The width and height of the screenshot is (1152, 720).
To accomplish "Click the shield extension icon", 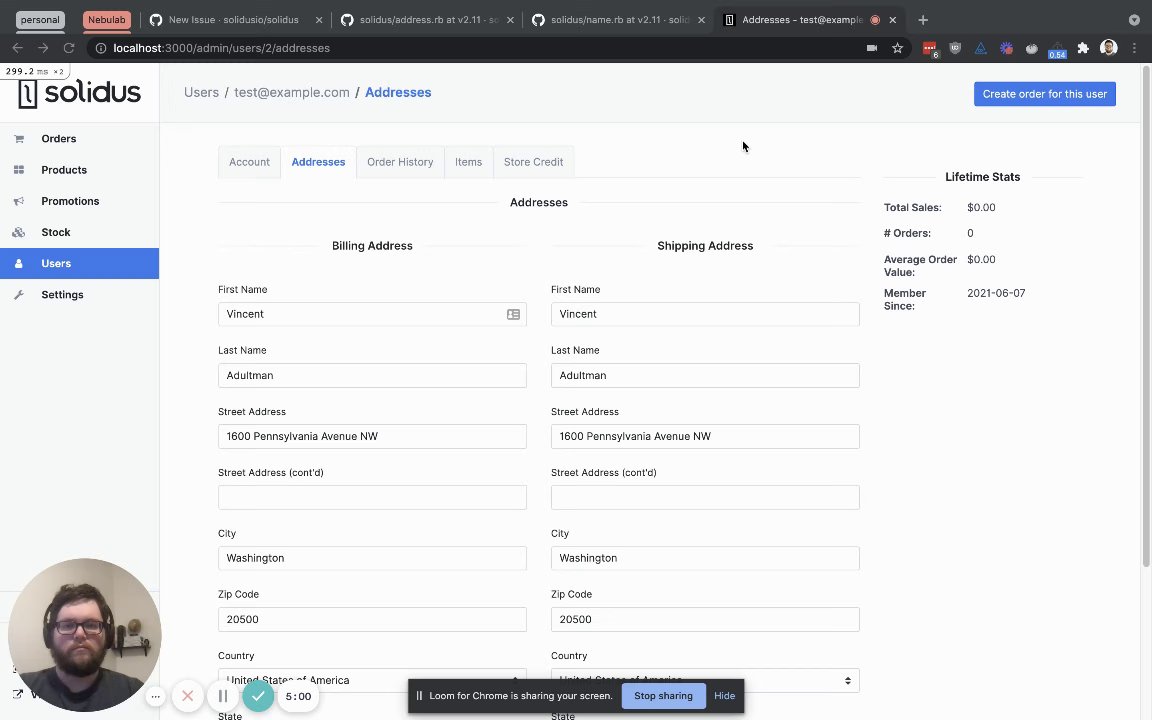I will (x=955, y=48).
